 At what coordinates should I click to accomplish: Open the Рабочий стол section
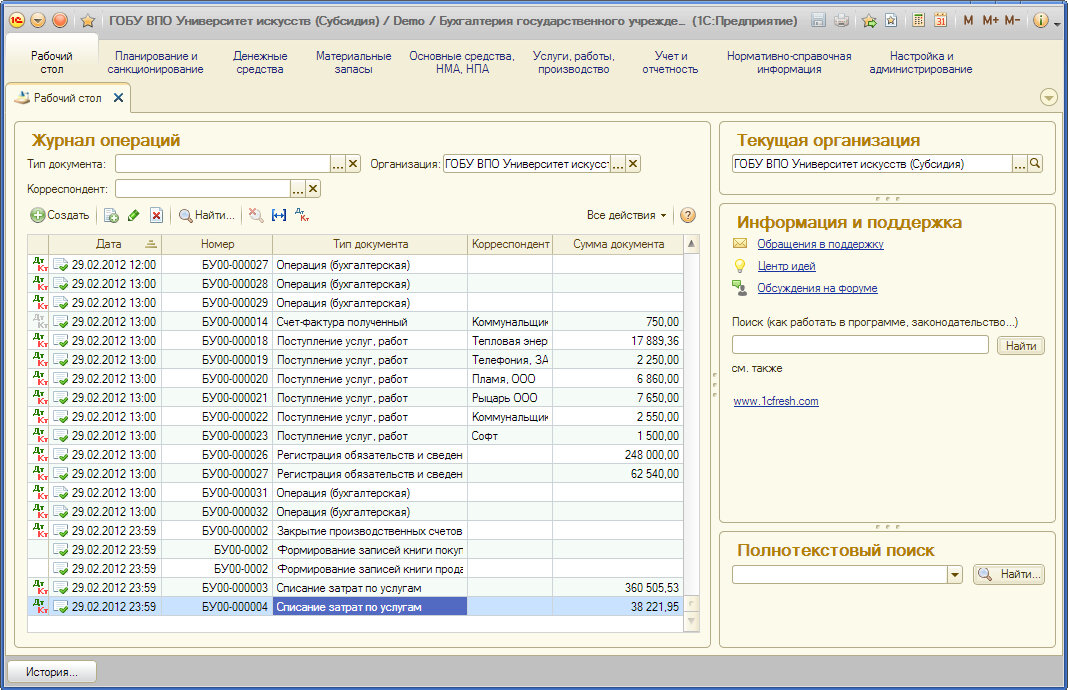[x=52, y=62]
